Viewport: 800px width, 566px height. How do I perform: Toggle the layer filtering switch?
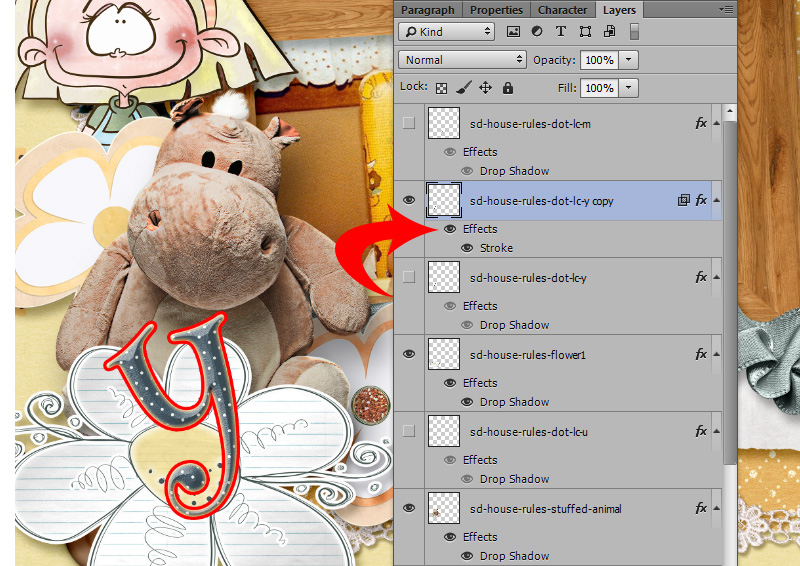(634, 32)
